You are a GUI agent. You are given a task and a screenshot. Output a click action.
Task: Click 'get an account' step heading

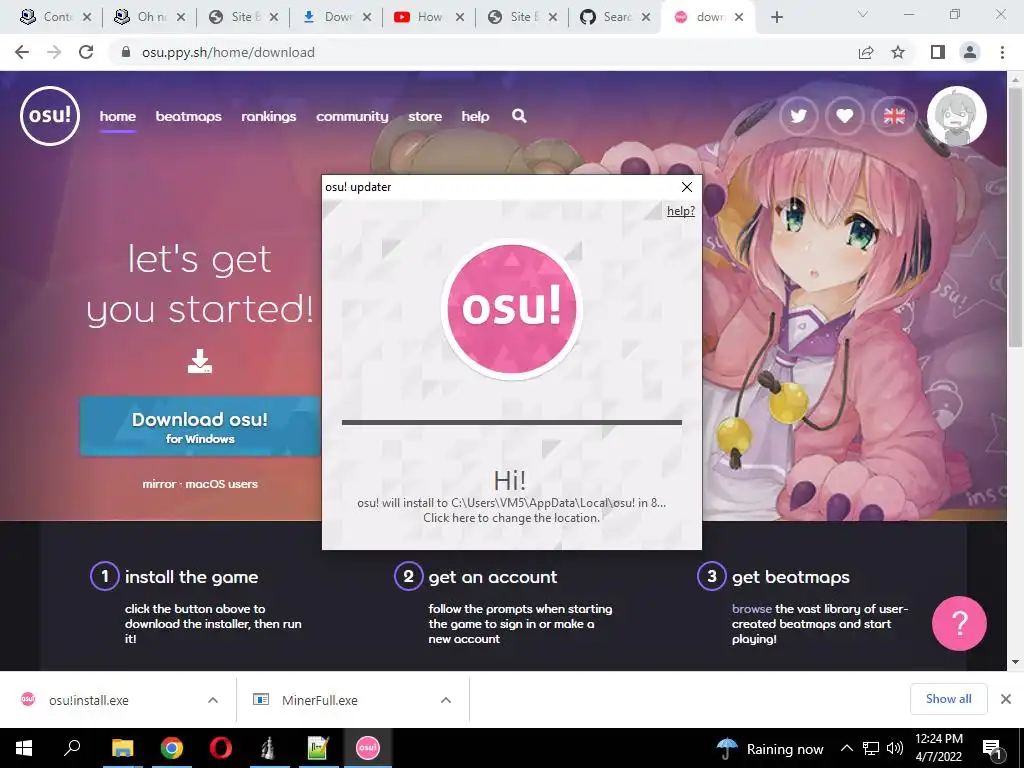pyautogui.click(x=493, y=577)
